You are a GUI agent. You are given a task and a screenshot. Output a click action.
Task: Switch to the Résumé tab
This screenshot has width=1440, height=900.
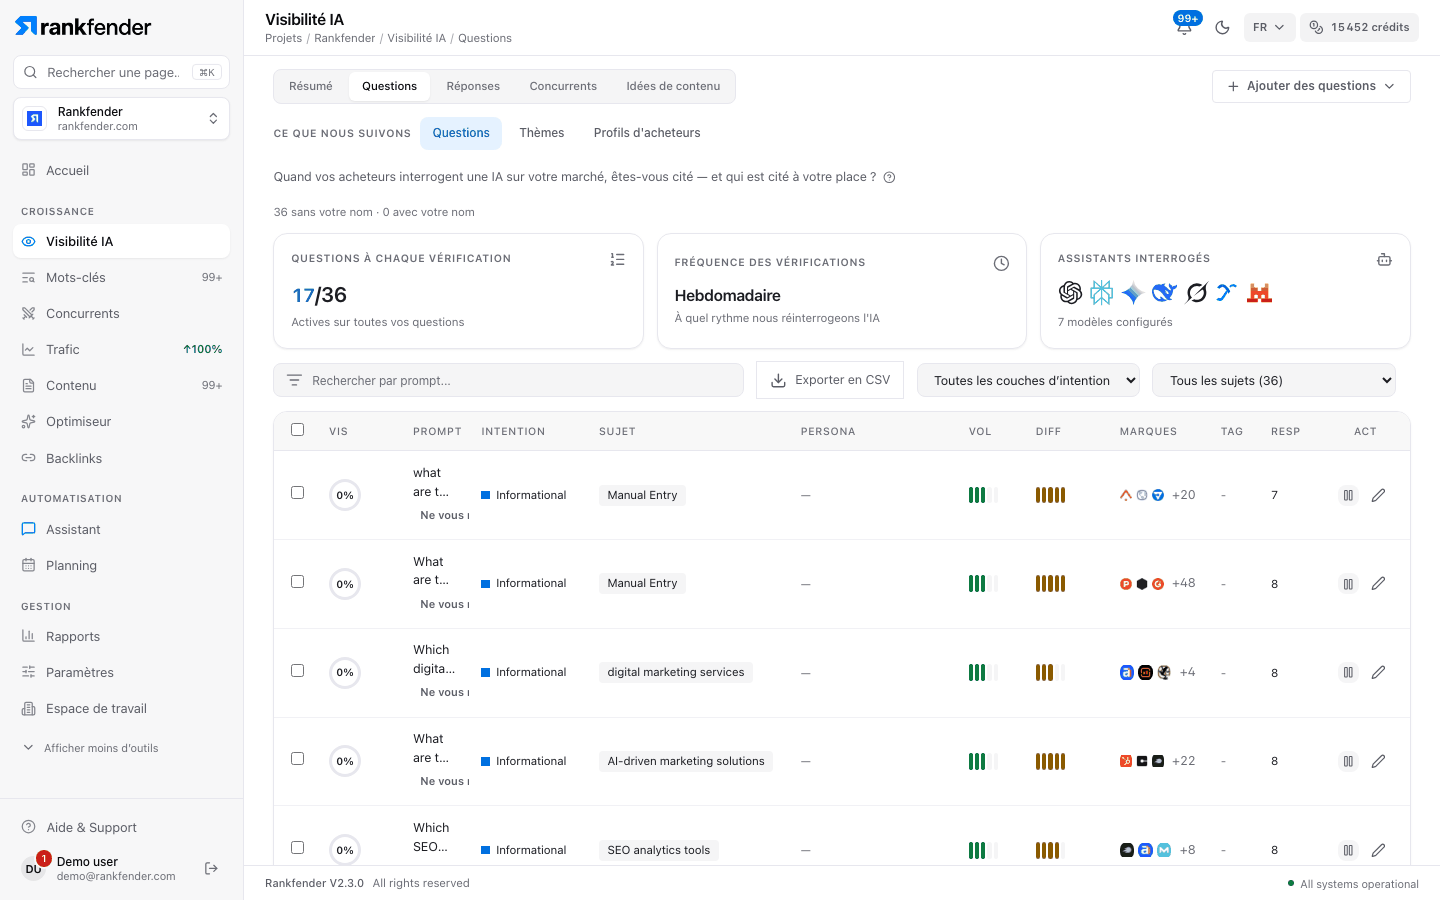point(311,86)
